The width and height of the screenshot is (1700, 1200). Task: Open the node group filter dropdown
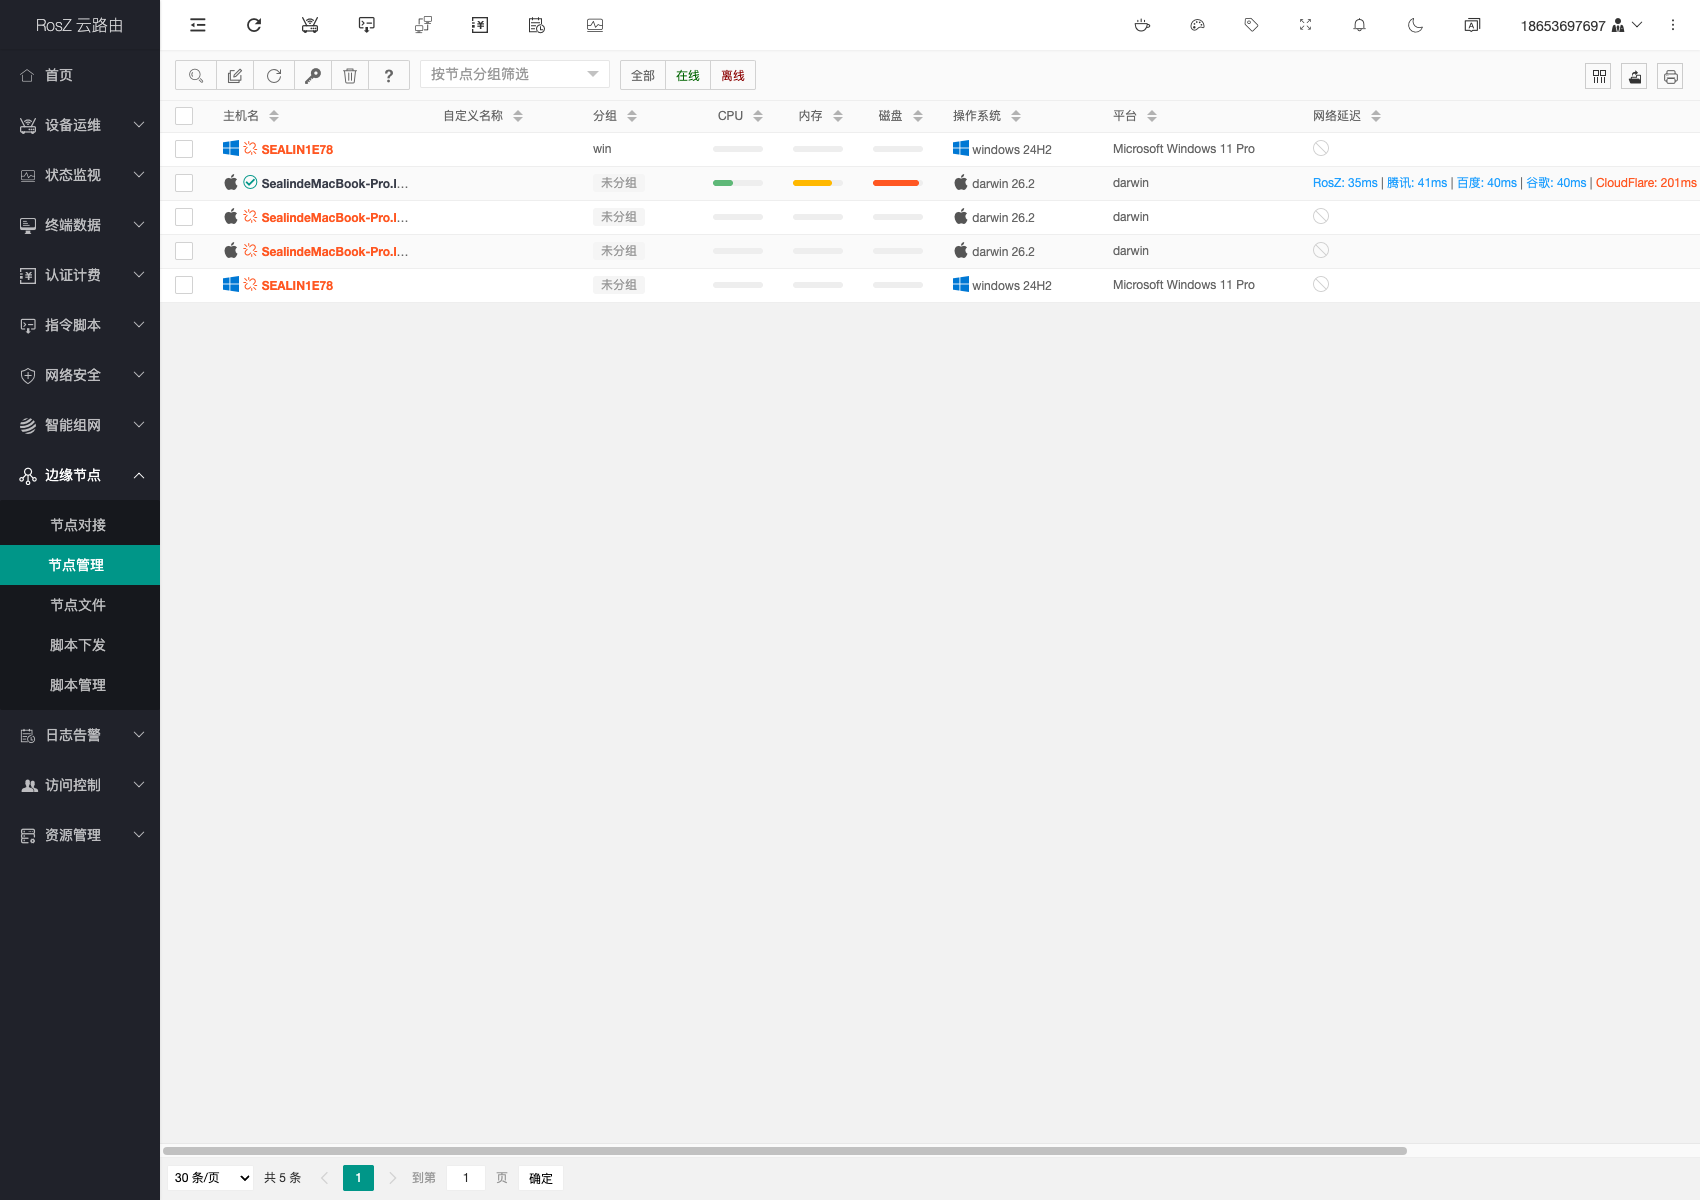514,75
